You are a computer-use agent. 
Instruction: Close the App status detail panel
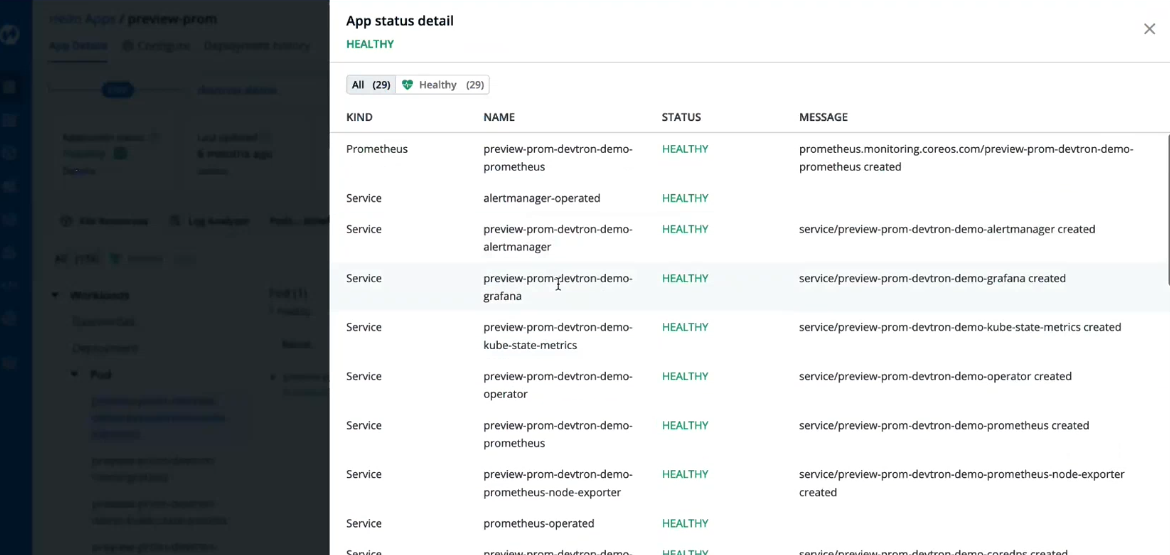pyautogui.click(x=1149, y=29)
